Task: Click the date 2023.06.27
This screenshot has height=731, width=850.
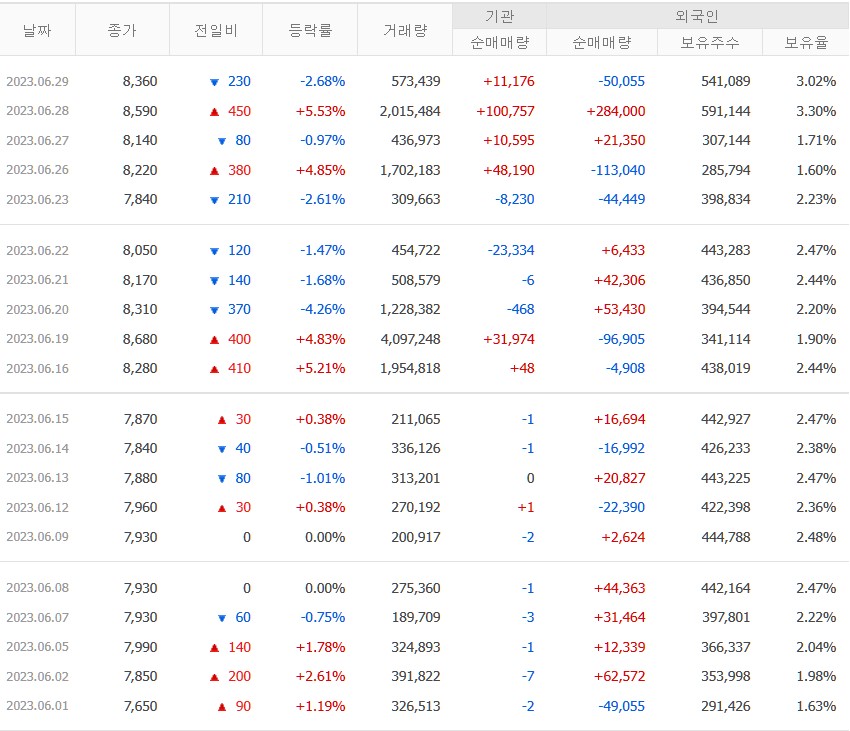Action: click(x=37, y=140)
